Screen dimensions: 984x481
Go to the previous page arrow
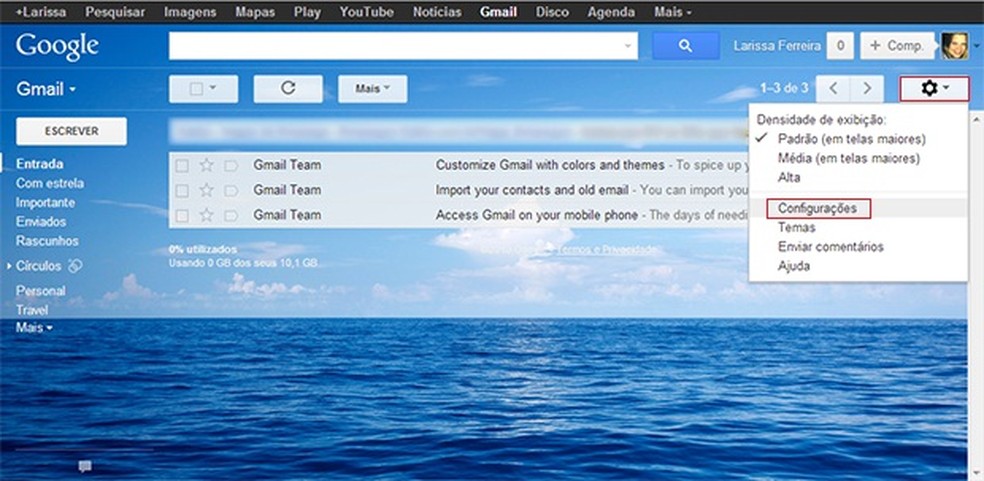(833, 89)
